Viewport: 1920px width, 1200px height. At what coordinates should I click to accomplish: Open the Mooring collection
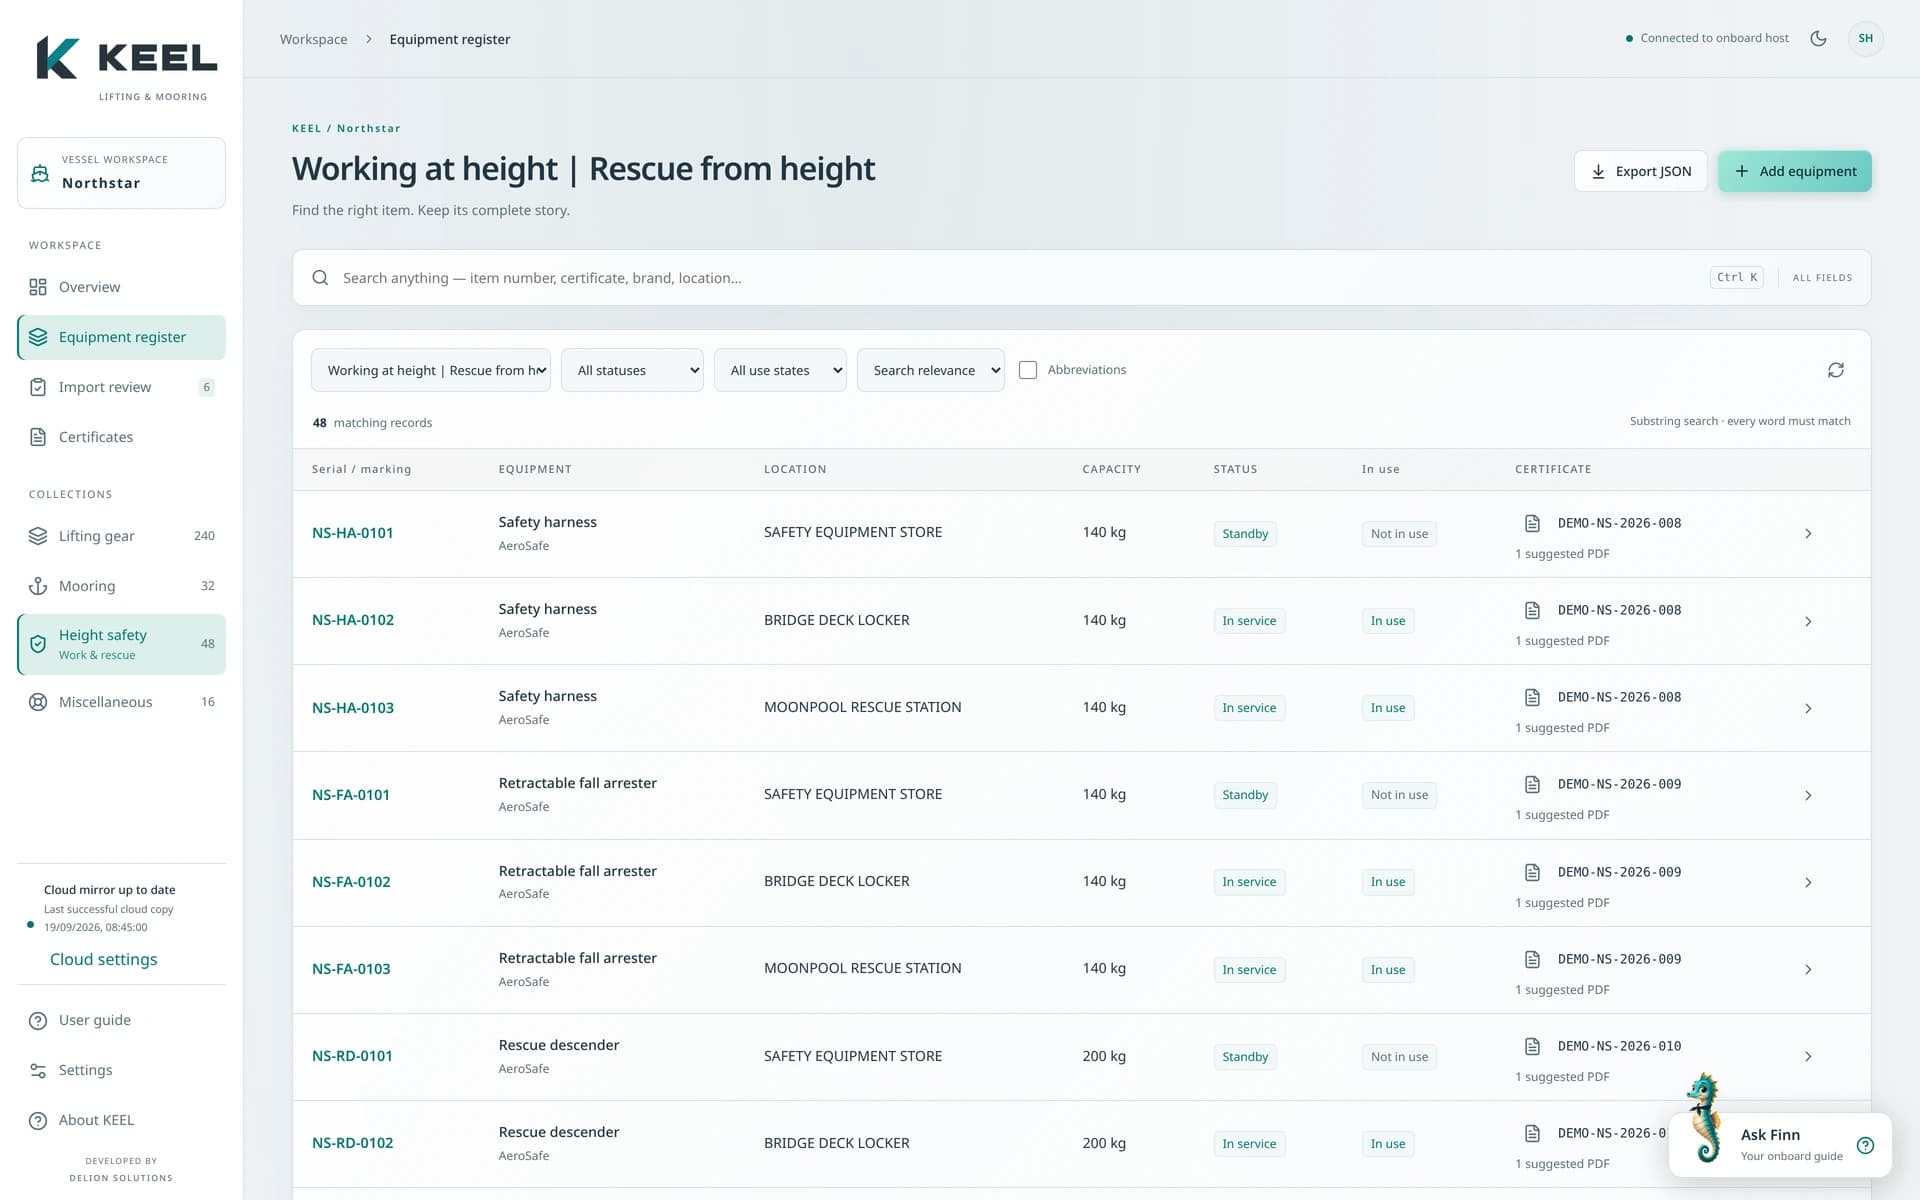click(121, 586)
